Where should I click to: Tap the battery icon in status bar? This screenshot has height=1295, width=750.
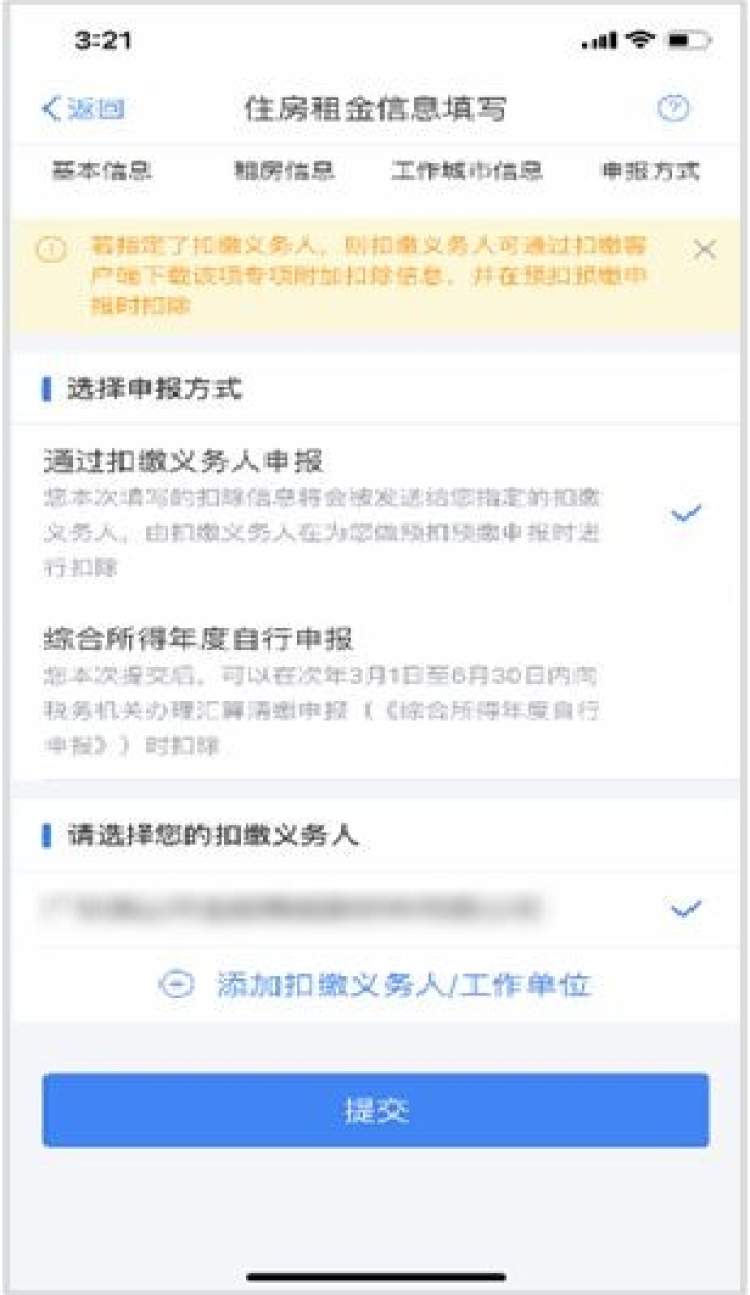click(688, 41)
